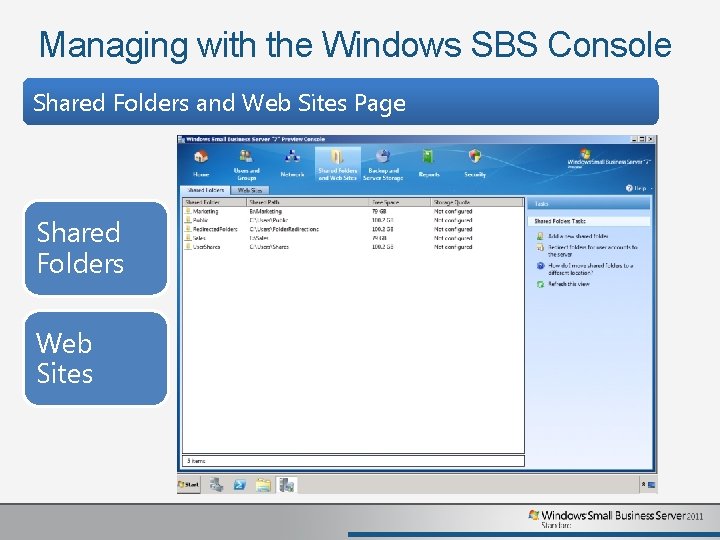Open Windows Explorer from taskbar
The width and height of the screenshot is (720, 540).
264,484
